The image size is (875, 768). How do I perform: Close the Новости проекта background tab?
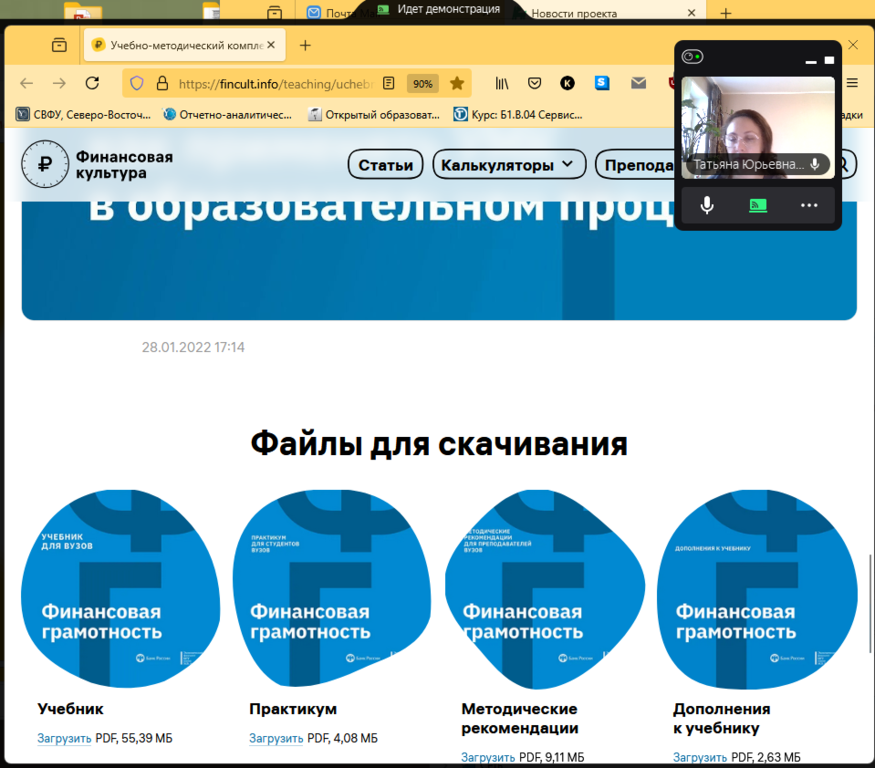[x=691, y=13]
